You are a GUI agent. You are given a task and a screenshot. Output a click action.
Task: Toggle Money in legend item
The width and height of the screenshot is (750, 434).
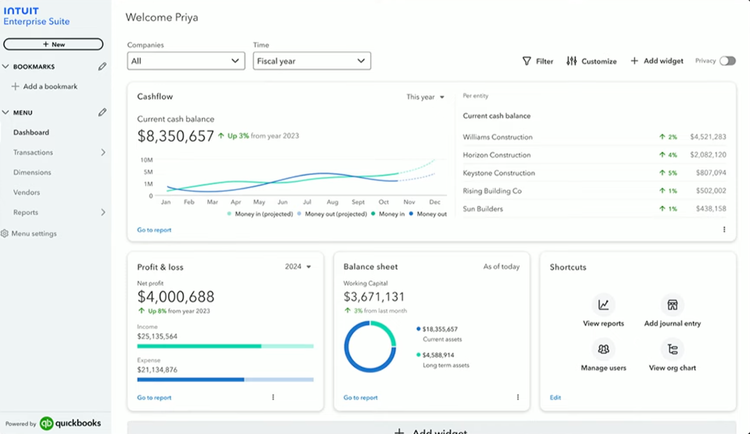point(388,214)
